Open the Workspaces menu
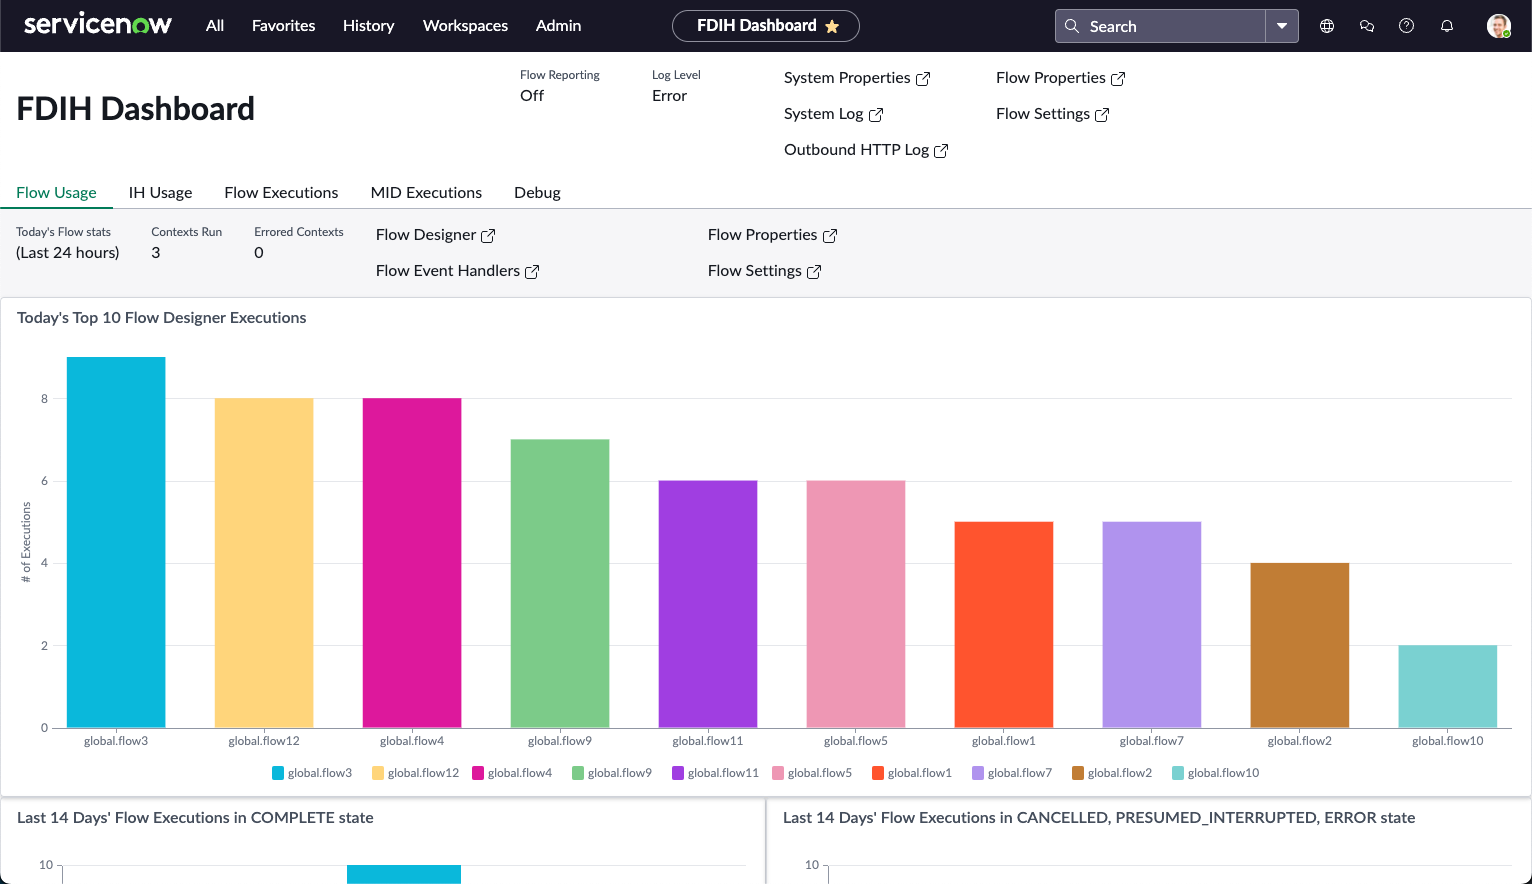1532x884 pixels. click(465, 26)
